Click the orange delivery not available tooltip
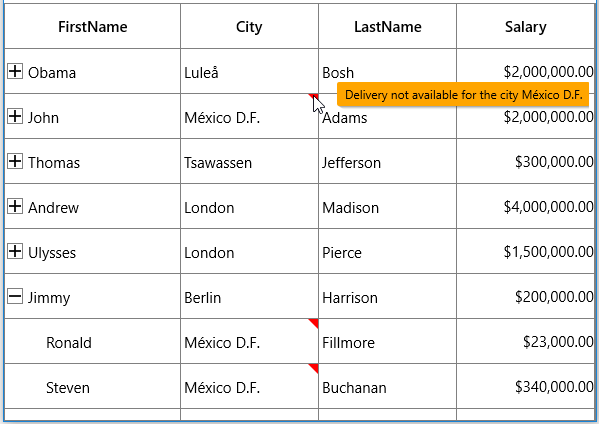Screen dimensions: 599x424 click(463, 94)
